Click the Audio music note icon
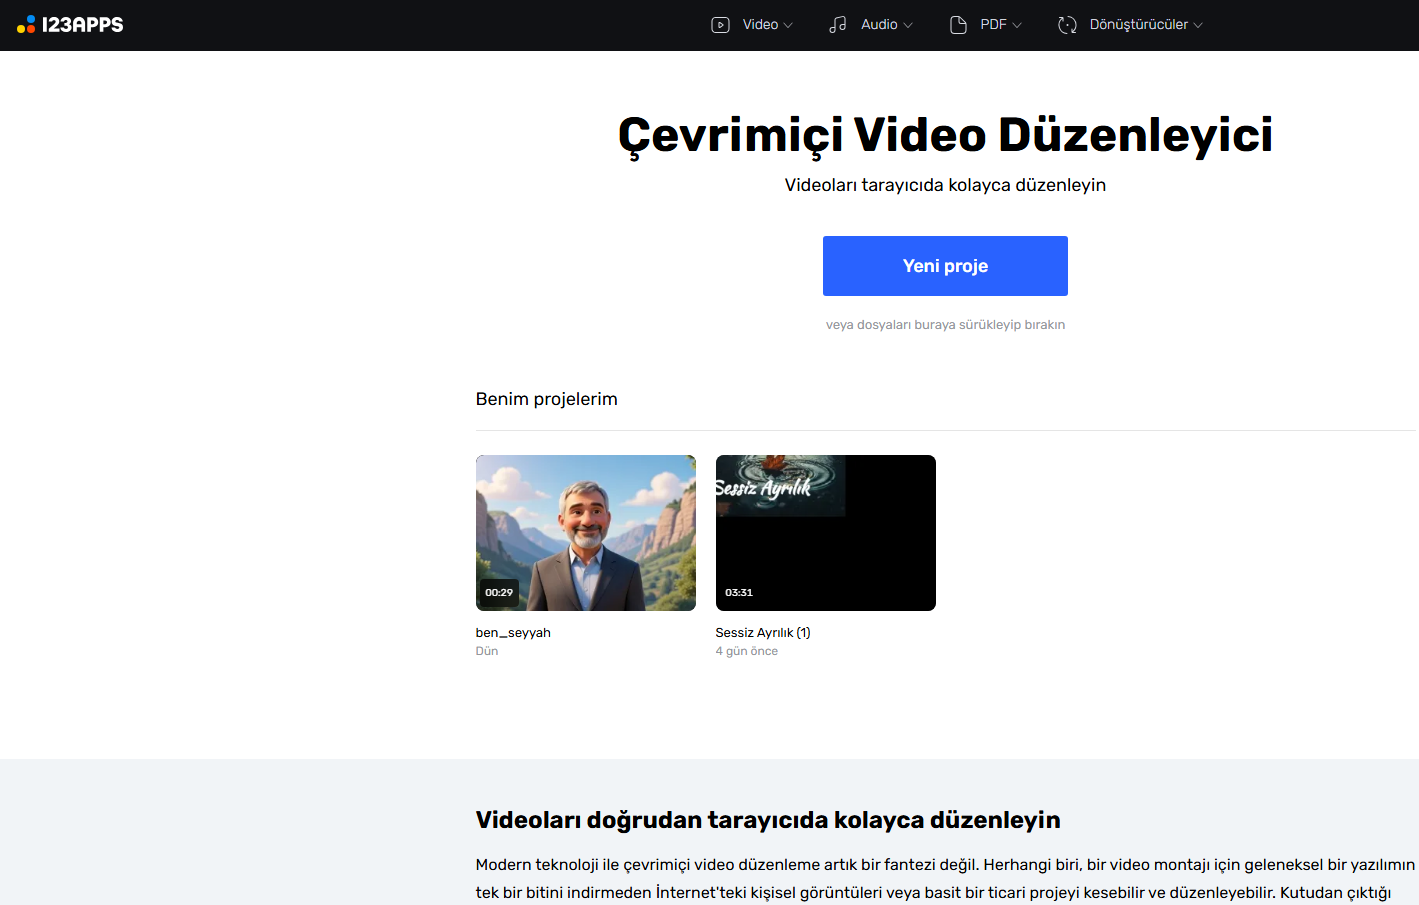The width and height of the screenshot is (1419, 905). (838, 25)
